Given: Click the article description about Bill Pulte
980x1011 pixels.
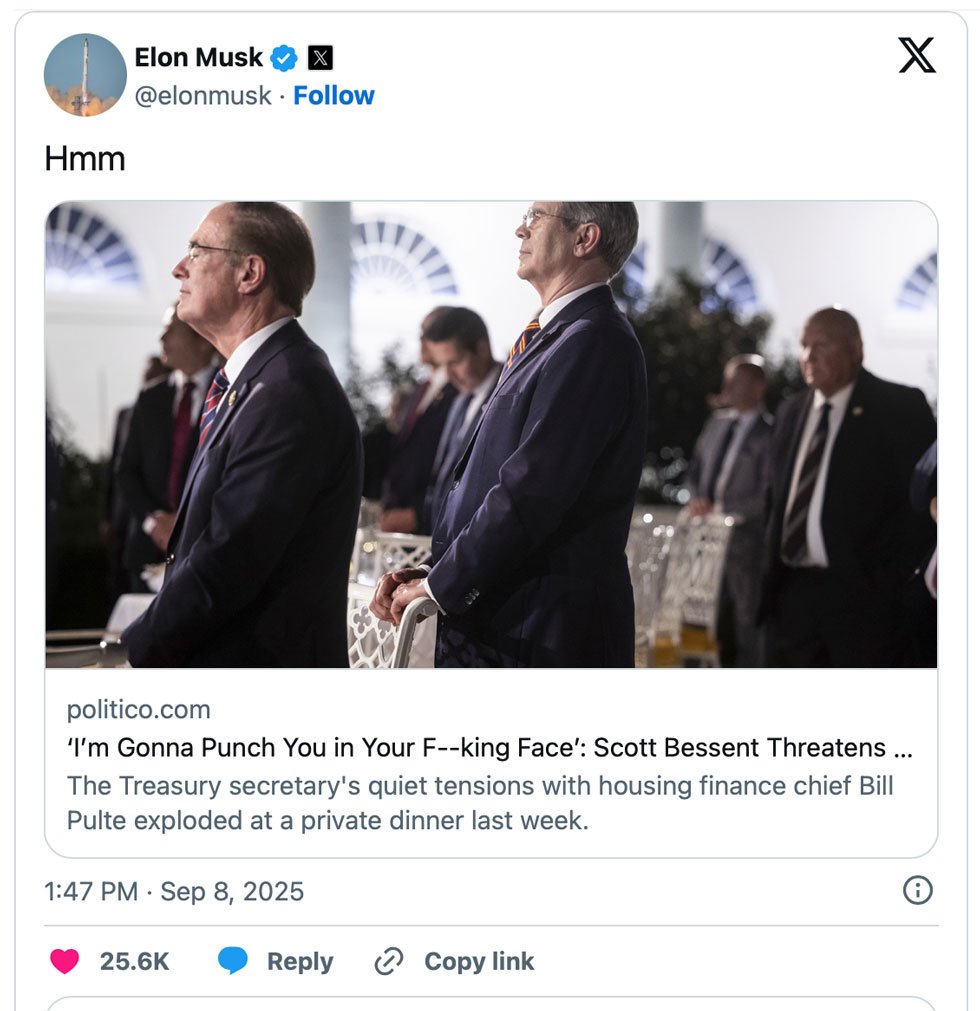Looking at the screenshot, I should pos(480,803).
